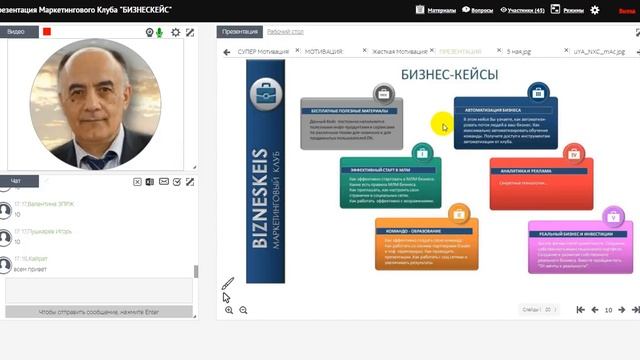This screenshot has width=640, height=360.
Task: Click the purple Реальный бизнес и инвестиции card
Action: [x=580, y=247]
